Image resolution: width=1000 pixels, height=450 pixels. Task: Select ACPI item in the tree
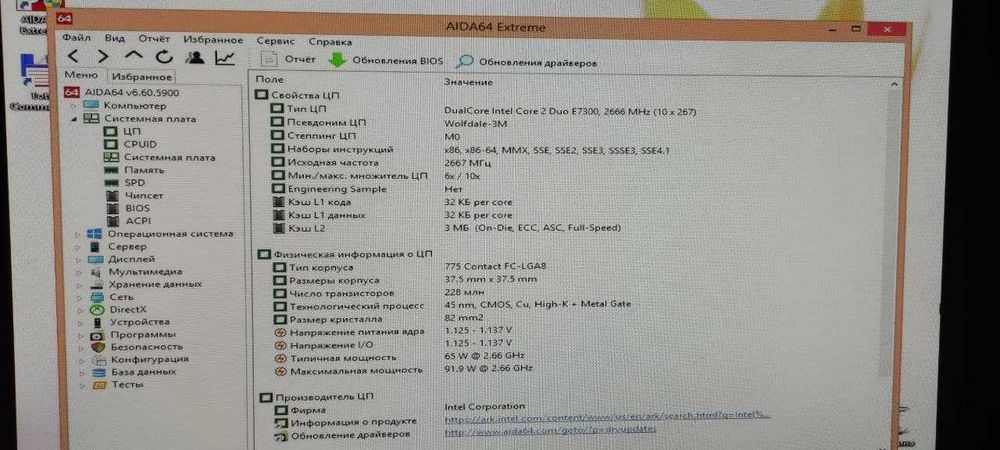pyautogui.click(x=128, y=221)
